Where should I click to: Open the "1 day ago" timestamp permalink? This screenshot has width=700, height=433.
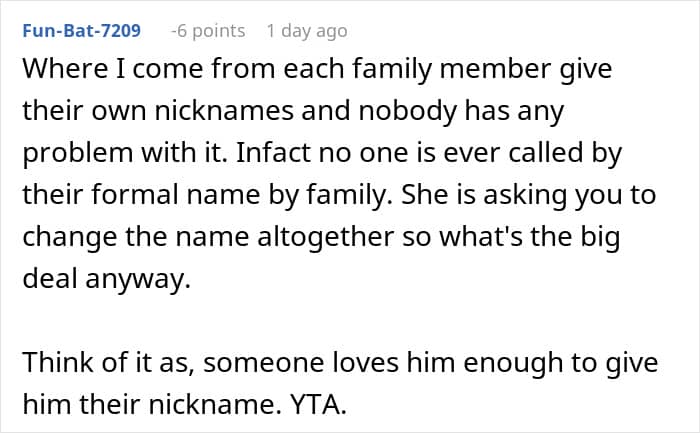pyautogui.click(x=307, y=31)
